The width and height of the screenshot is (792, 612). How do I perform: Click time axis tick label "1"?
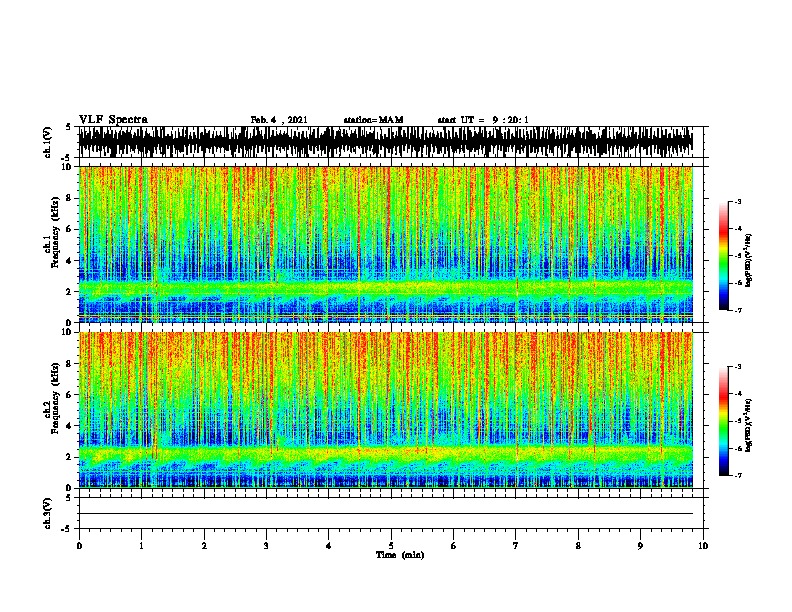pyautogui.click(x=141, y=546)
